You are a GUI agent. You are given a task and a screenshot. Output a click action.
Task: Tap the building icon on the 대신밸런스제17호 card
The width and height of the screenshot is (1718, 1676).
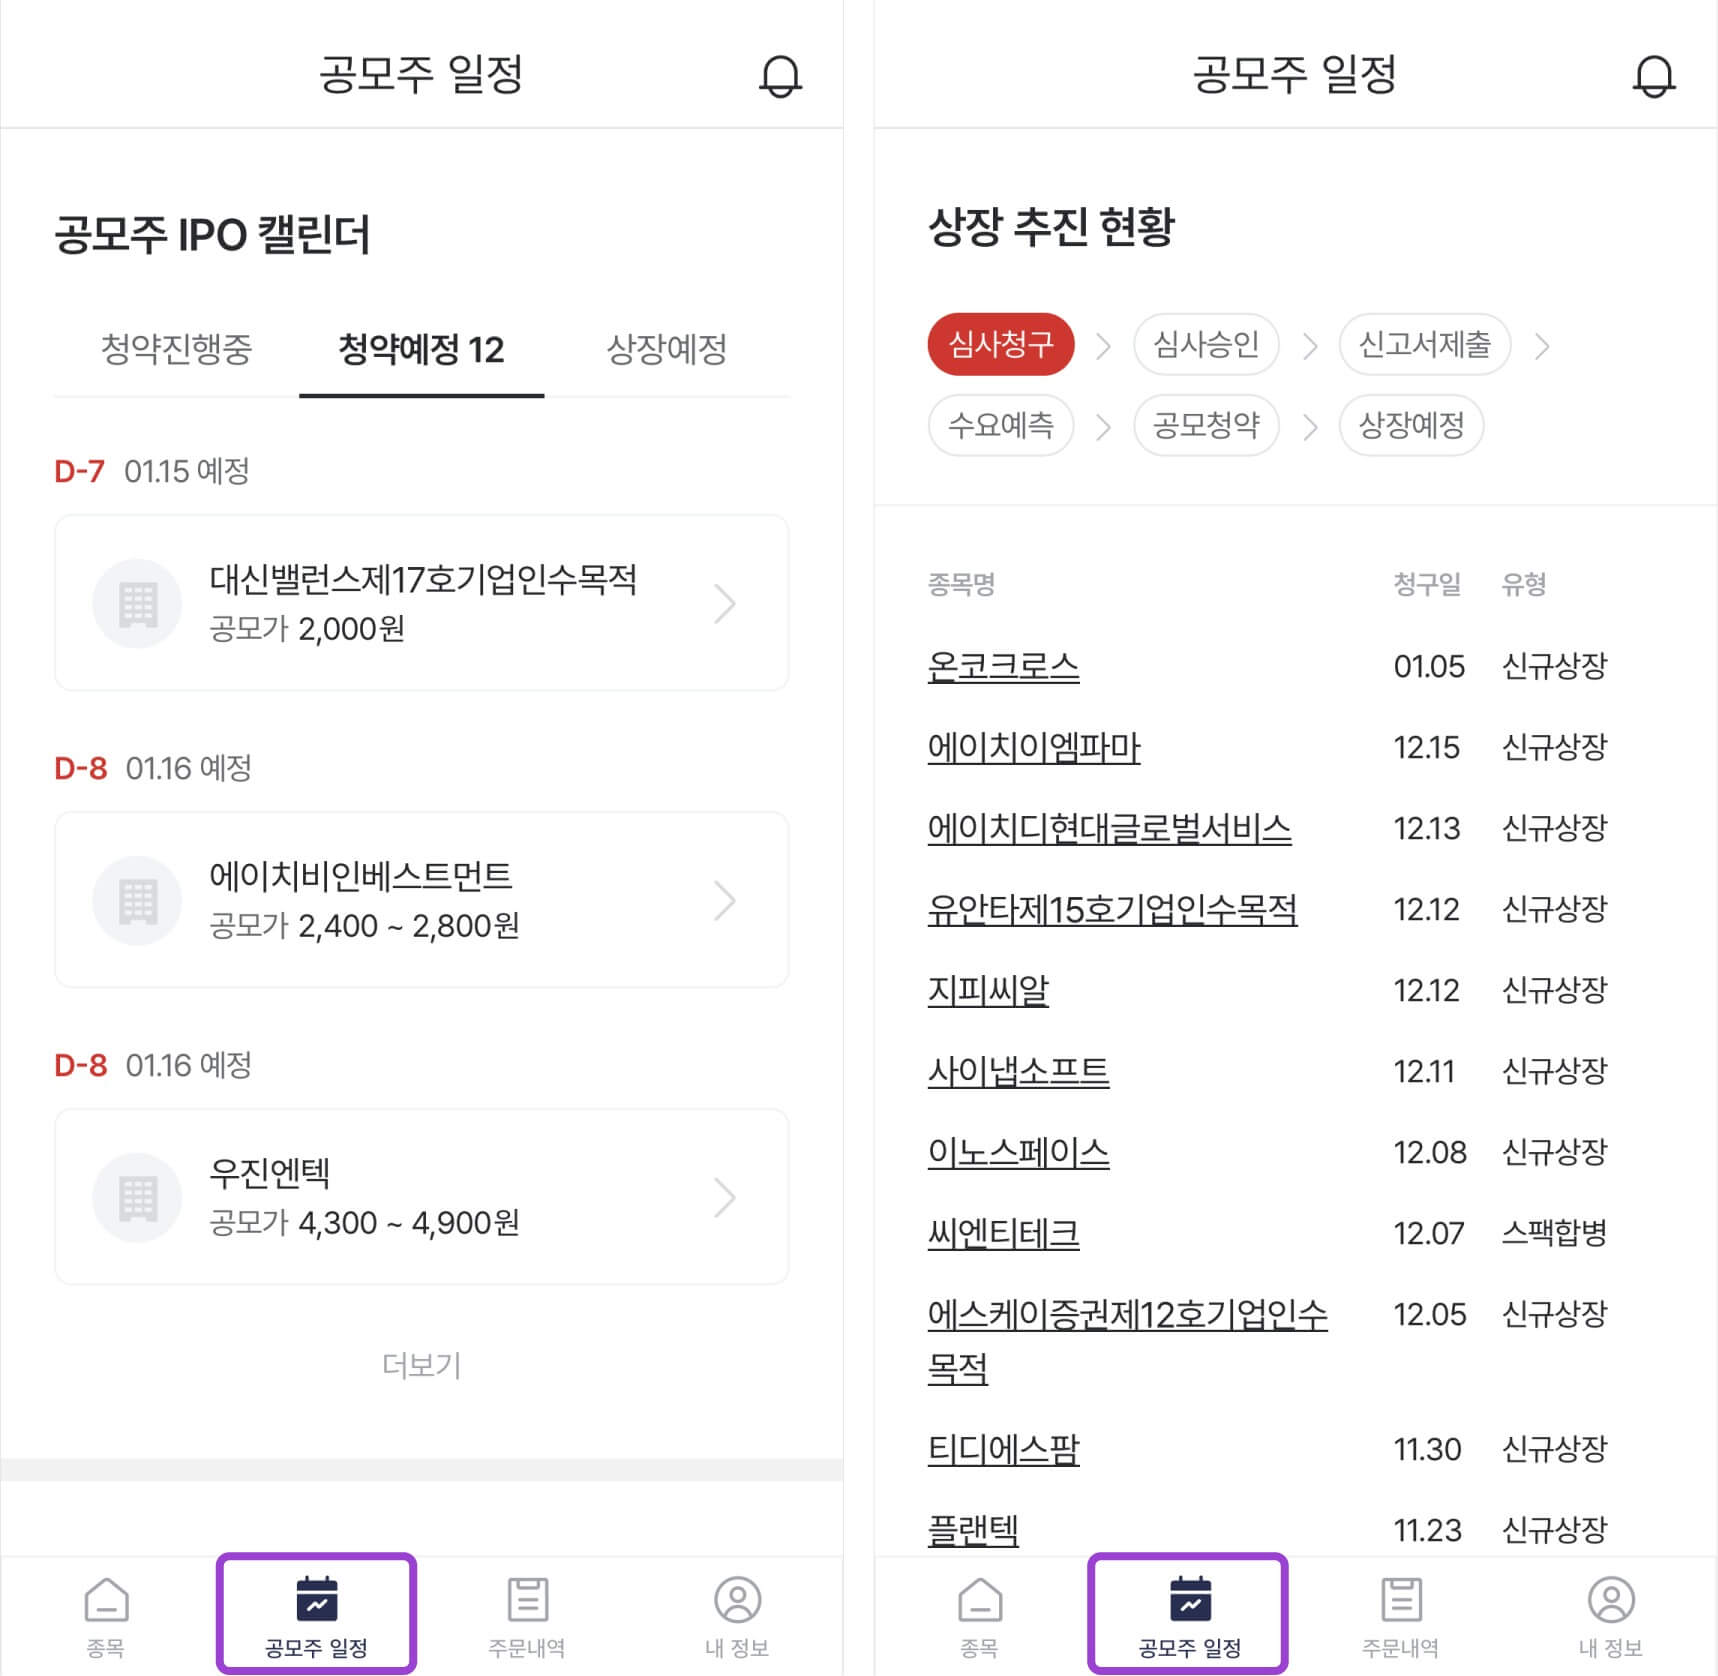coord(137,602)
